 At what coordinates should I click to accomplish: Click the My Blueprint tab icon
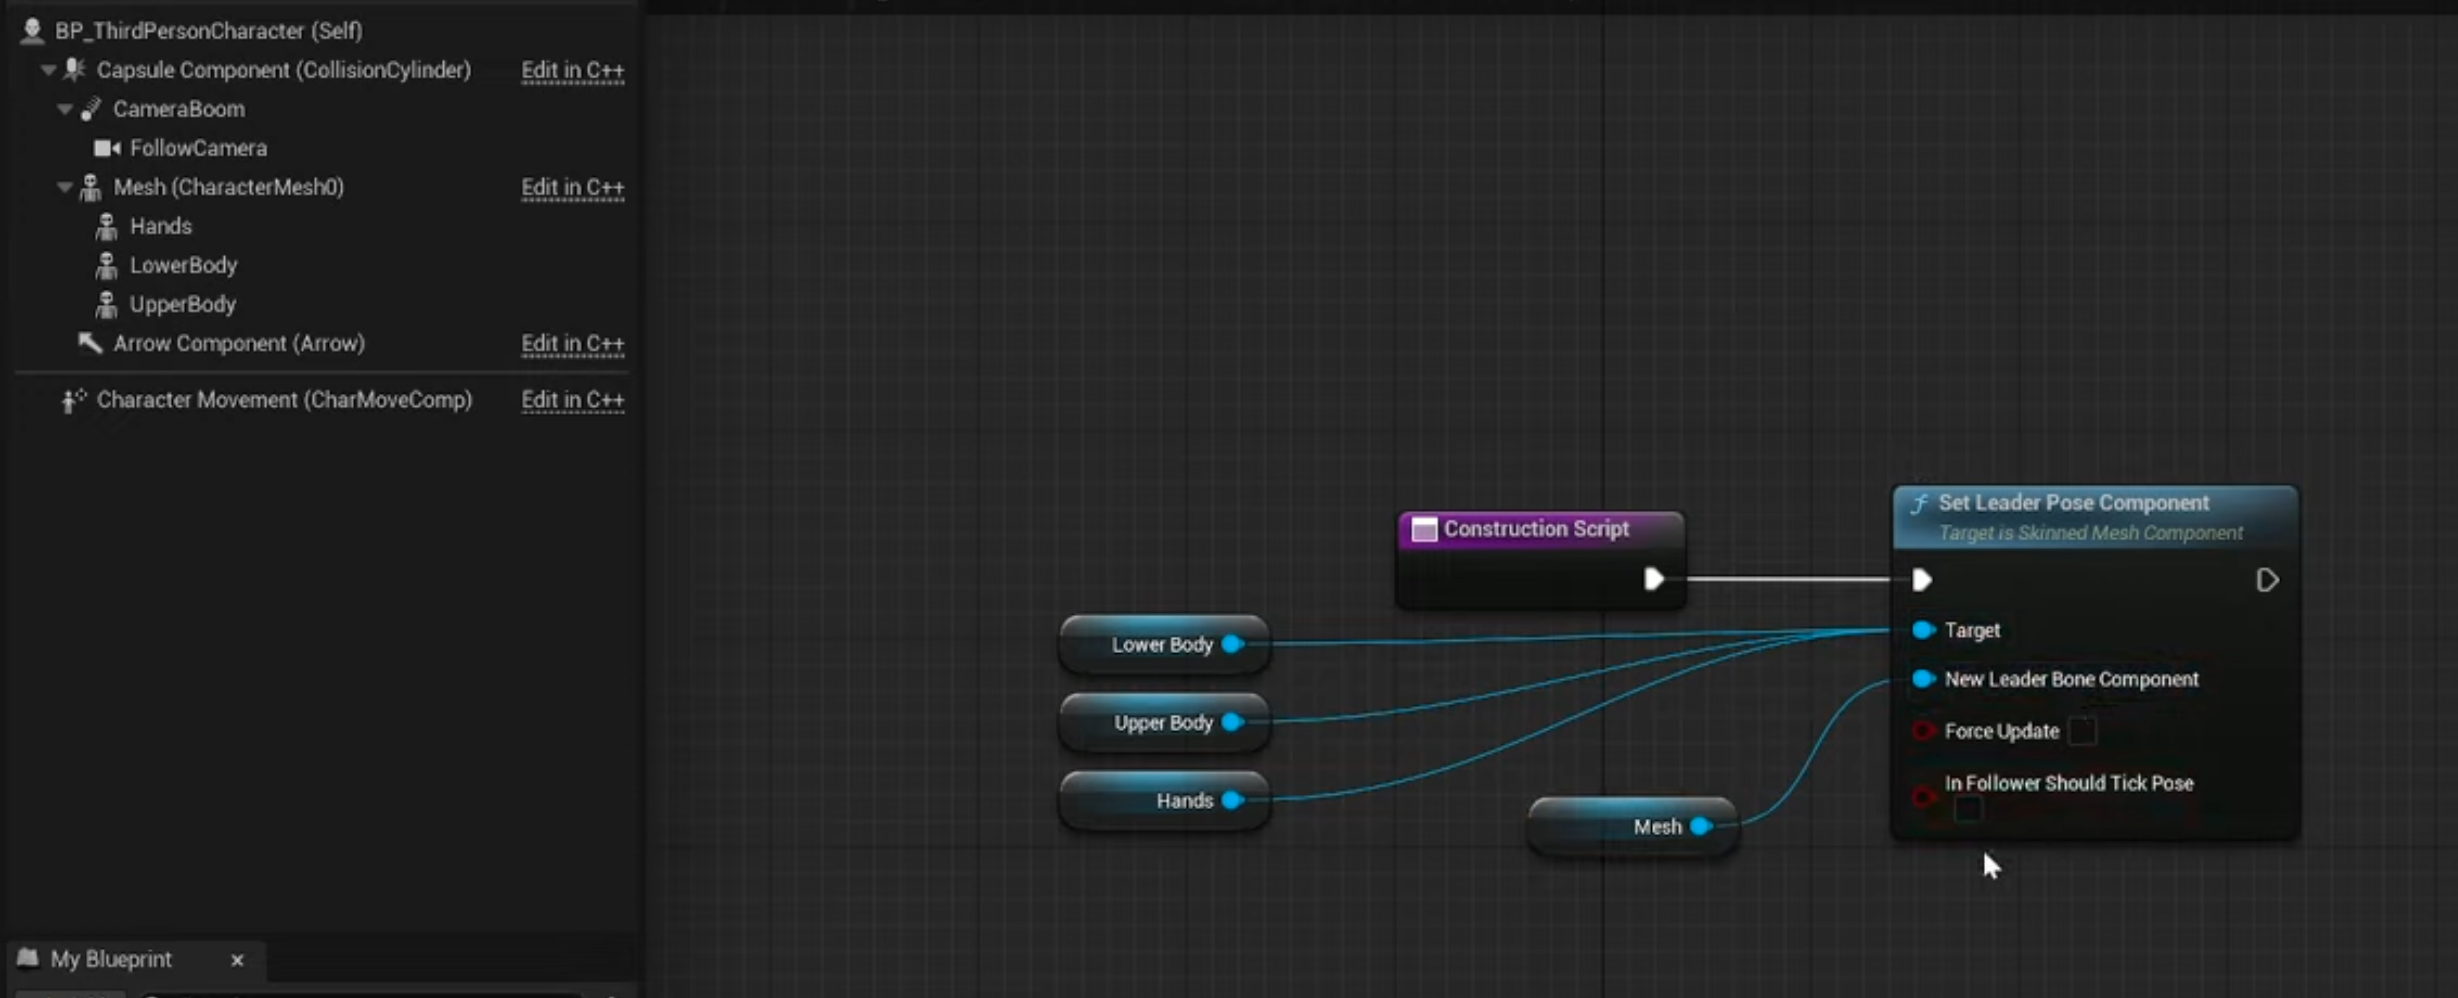(28, 959)
